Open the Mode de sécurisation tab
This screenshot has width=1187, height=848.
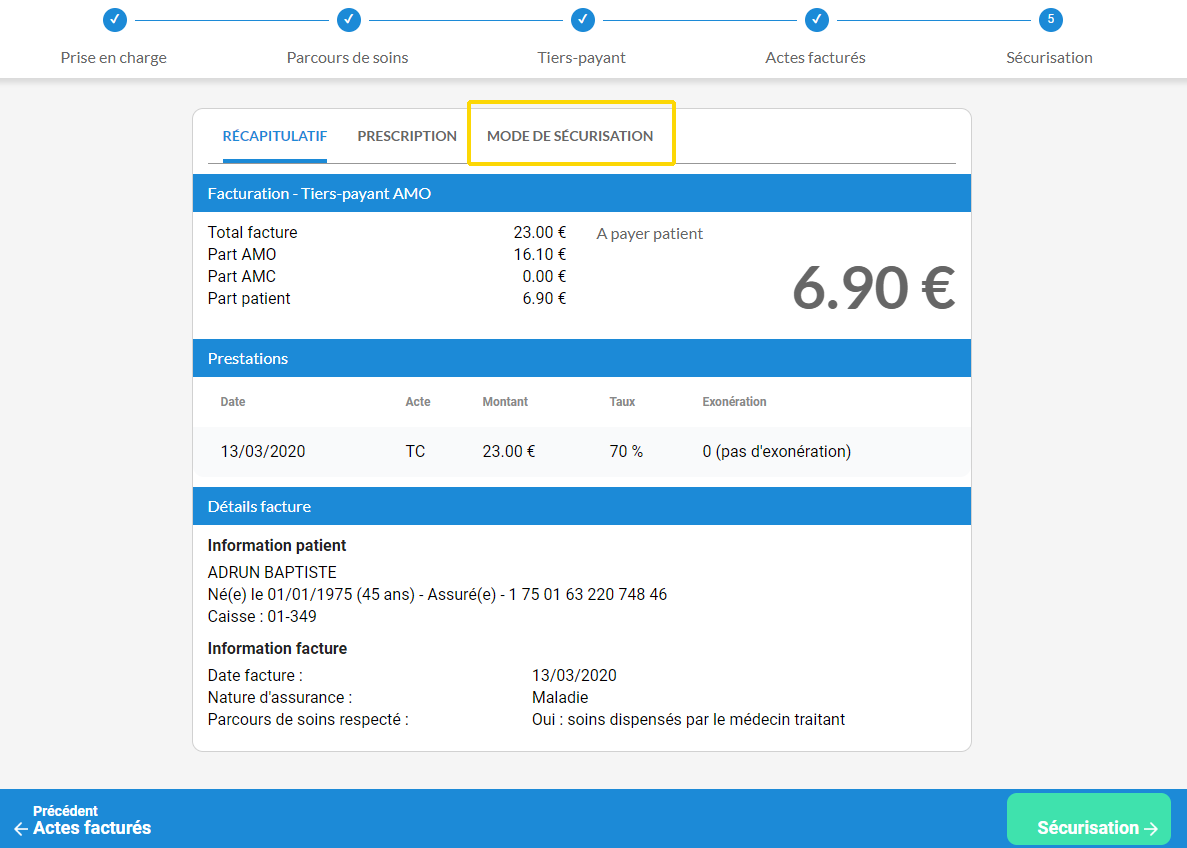tap(570, 136)
